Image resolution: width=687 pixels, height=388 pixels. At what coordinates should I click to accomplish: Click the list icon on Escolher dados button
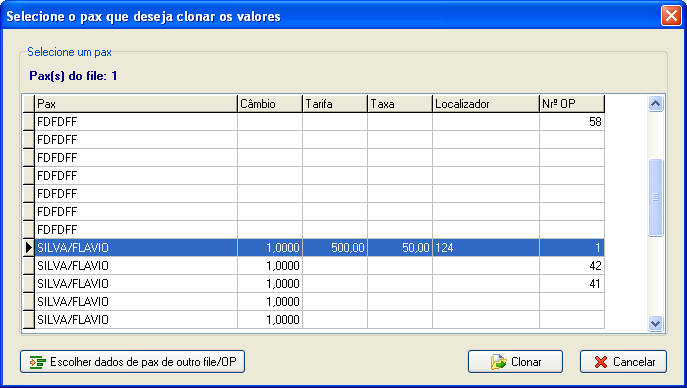[x=38, y=362]
